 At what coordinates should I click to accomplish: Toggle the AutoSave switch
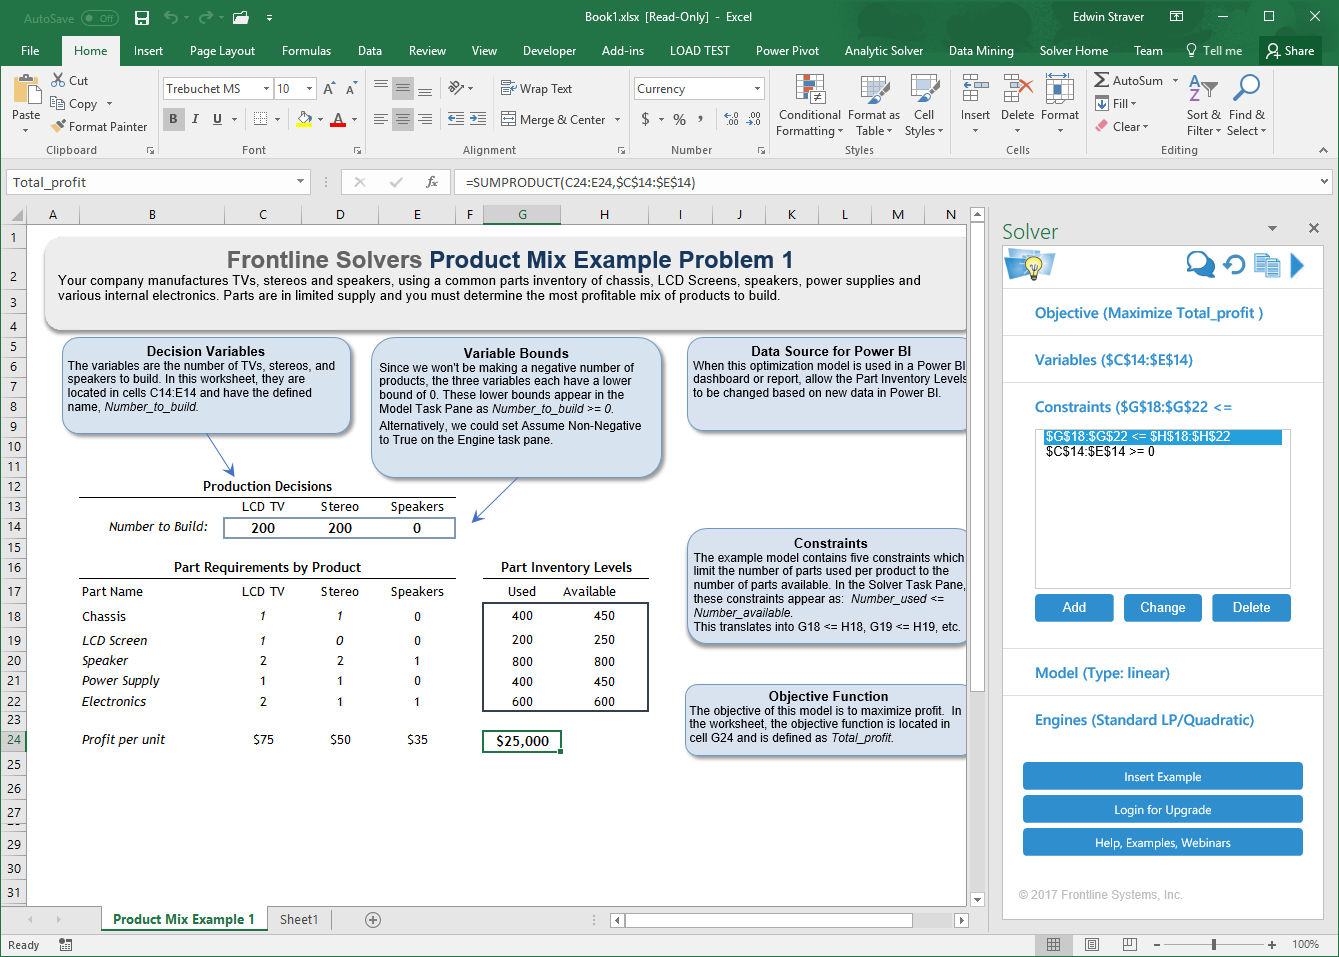[x=99, y=18]
